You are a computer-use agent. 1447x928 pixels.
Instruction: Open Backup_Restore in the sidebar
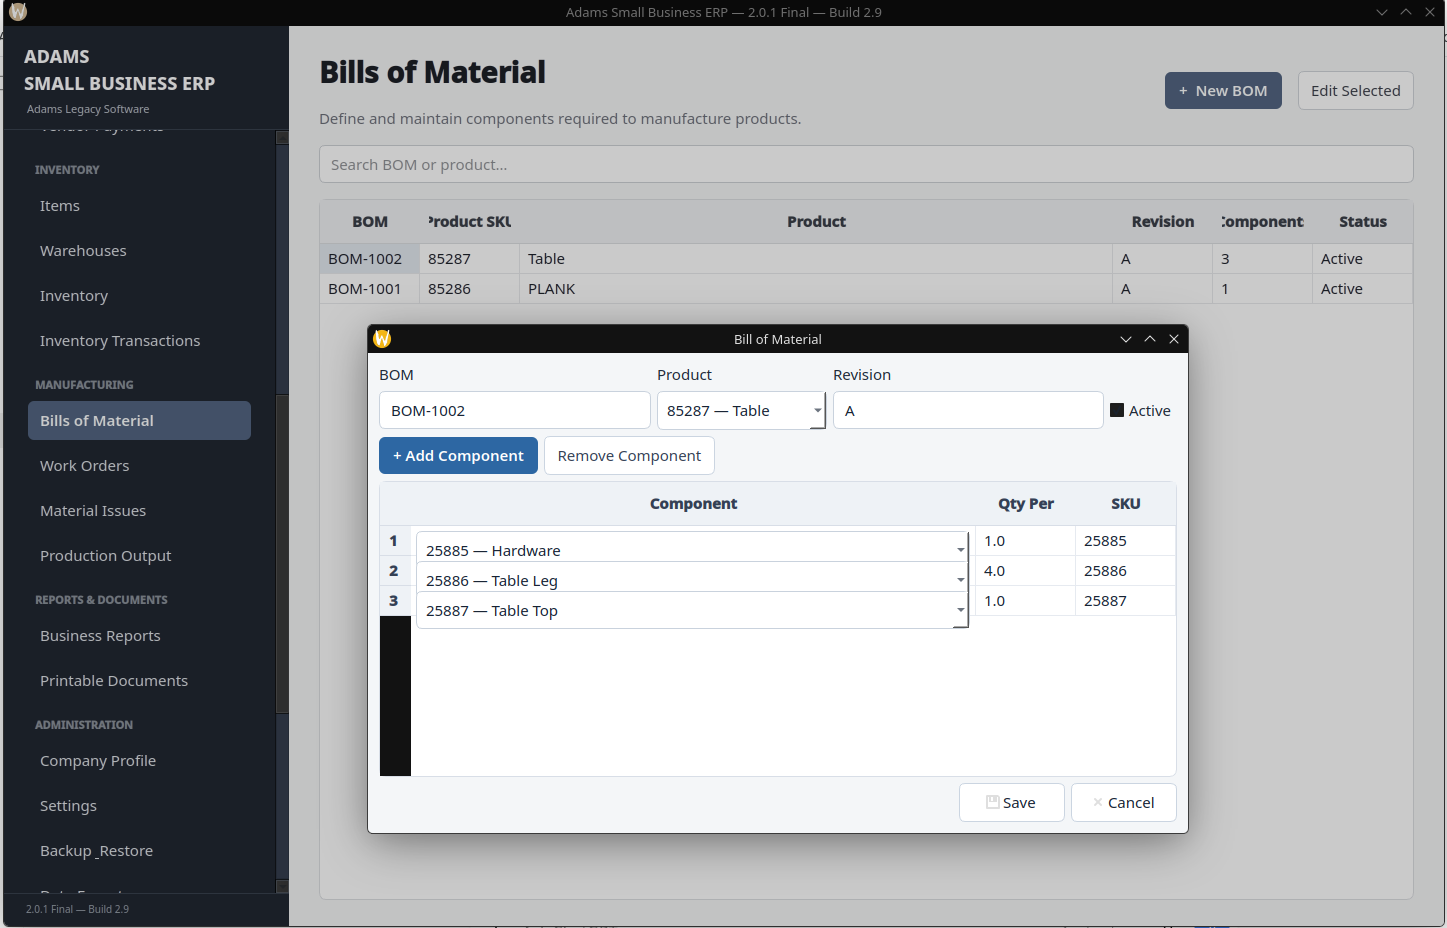(x=139, y=851)
